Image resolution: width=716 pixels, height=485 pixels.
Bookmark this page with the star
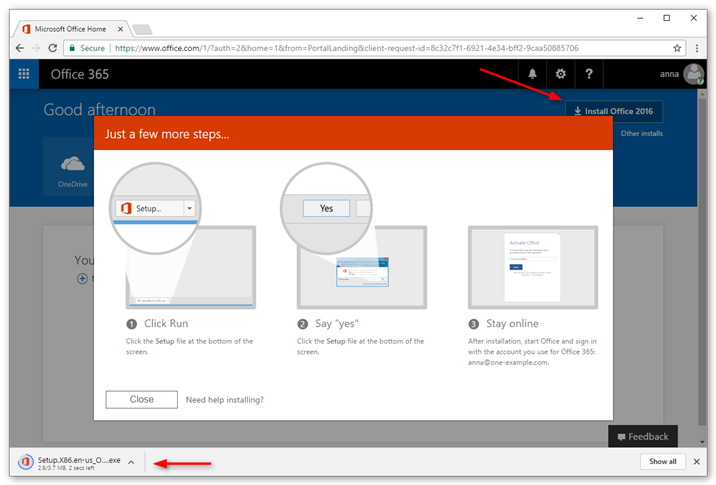677,48
